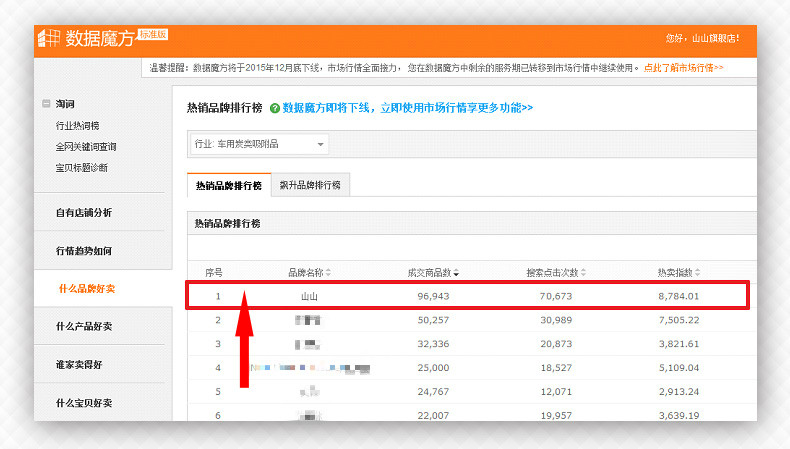Click the 5,109.04 cell
The image size is (790, 449).
679,368
